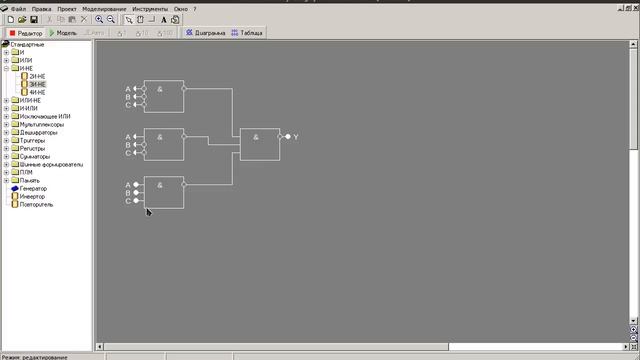The image size is (640, 360).
Task: Save the project with the floppy icon
Action: pyautogui.click(x=34, y=20)
